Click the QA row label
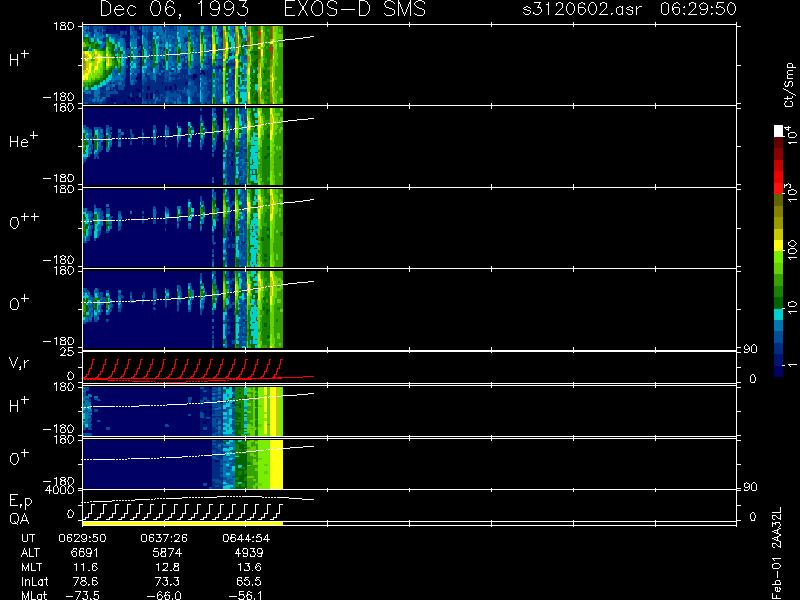Screen dimensions: 800x600 [19, 519]
